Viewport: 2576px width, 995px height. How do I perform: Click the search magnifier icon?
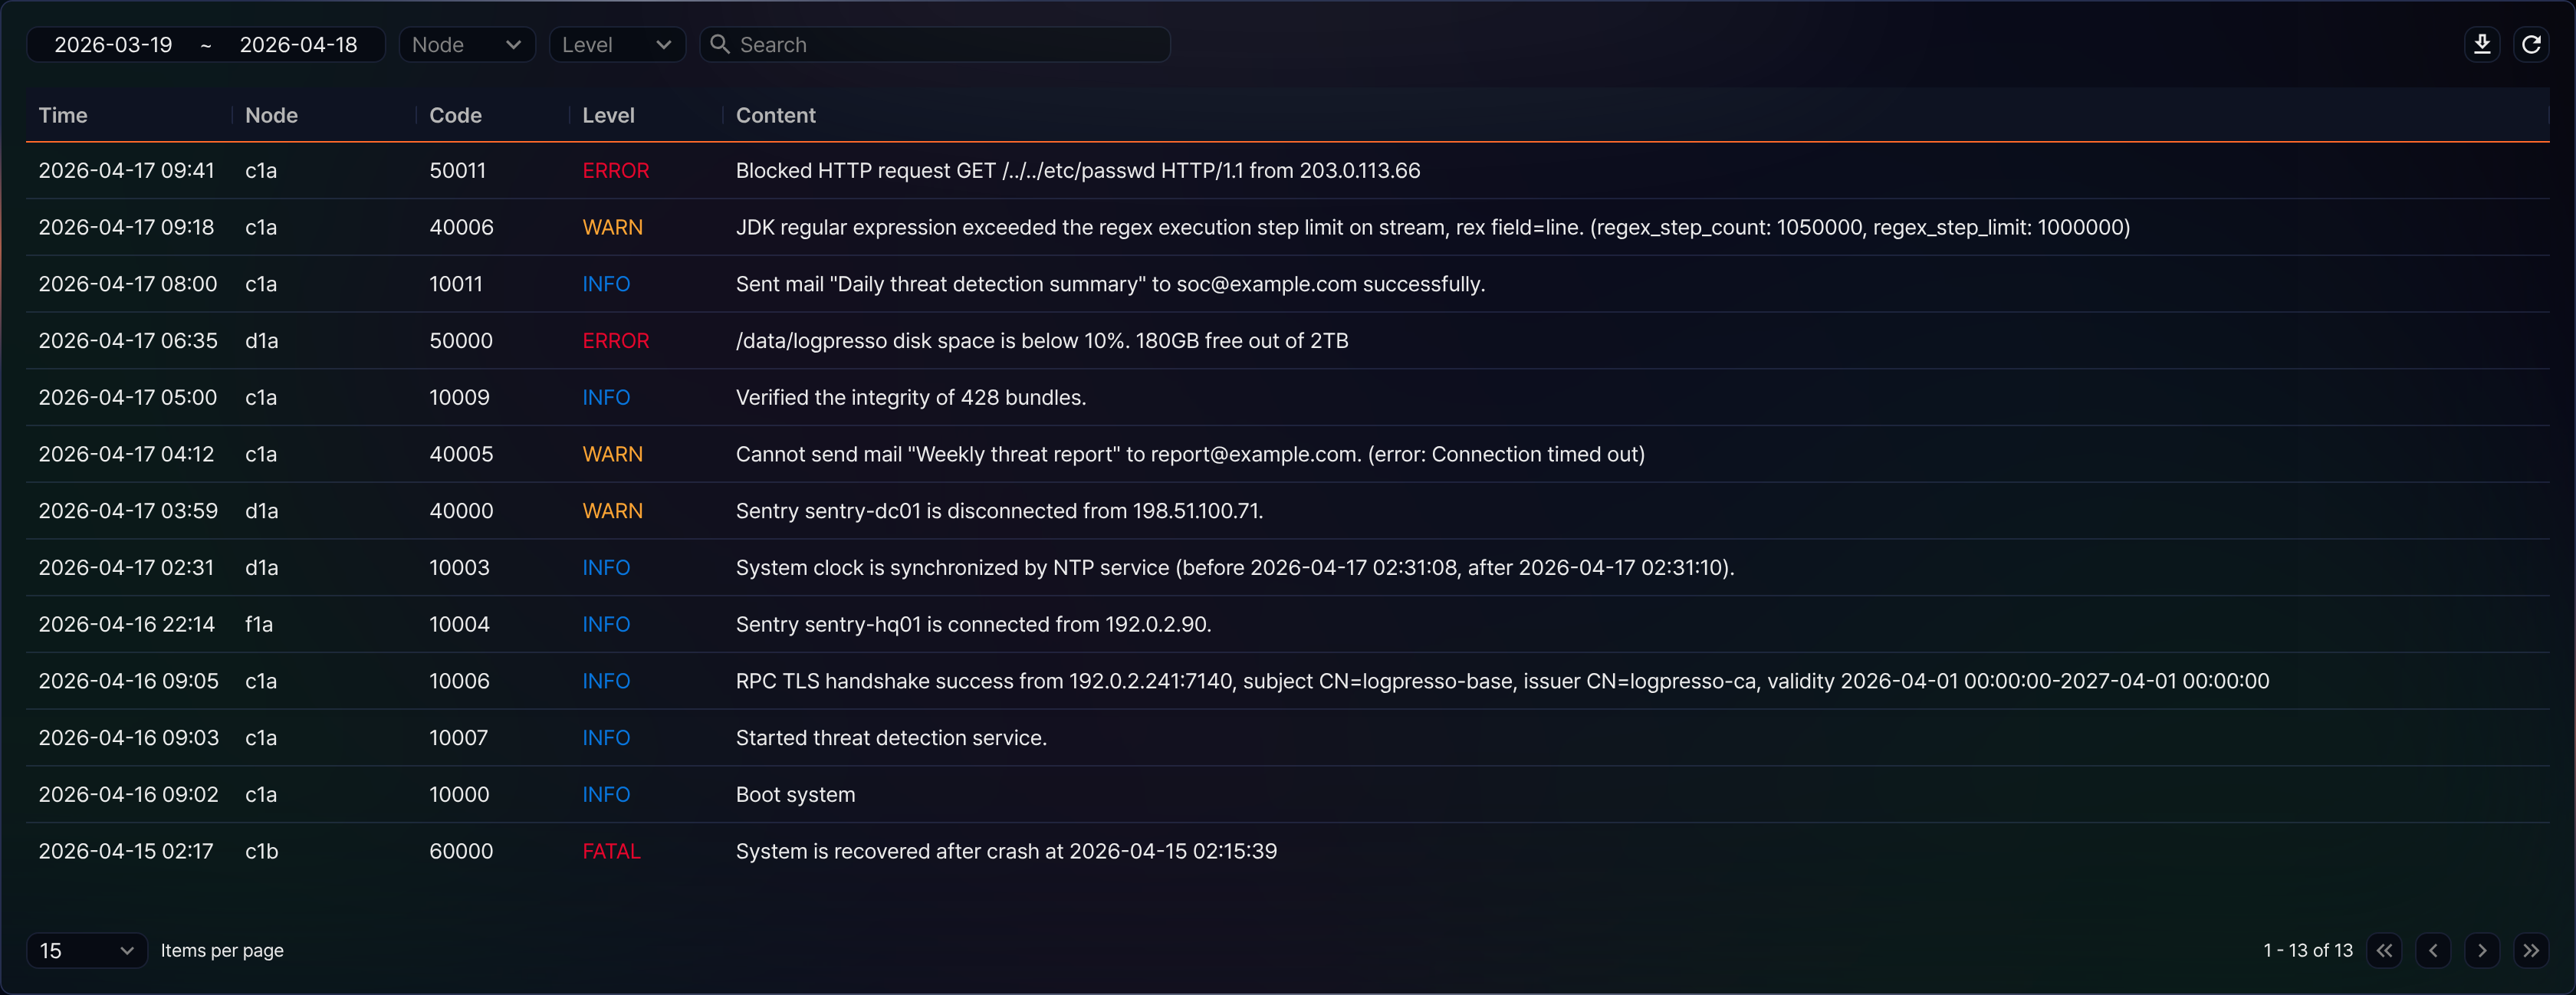719,44
